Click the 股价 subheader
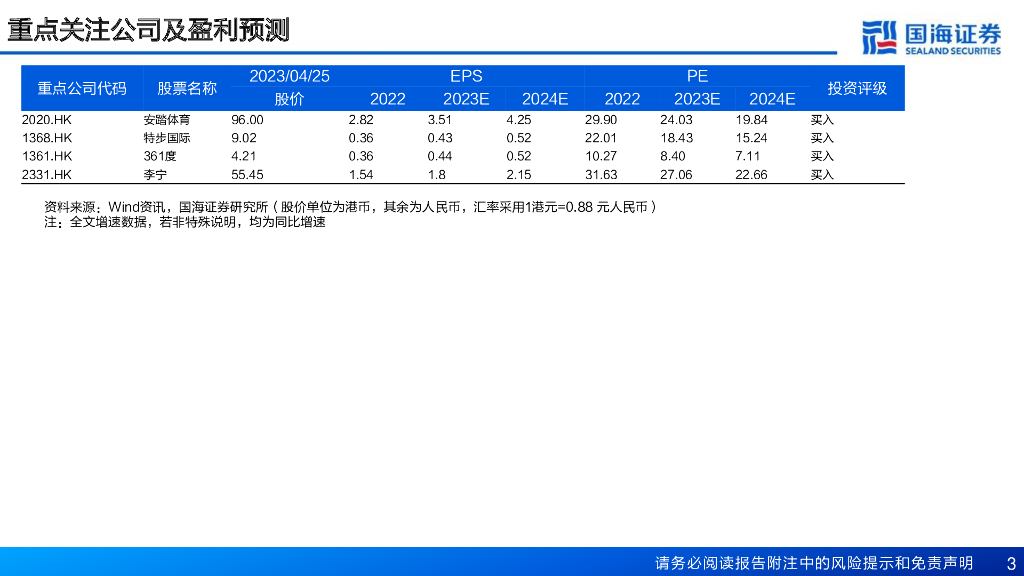 289,99
